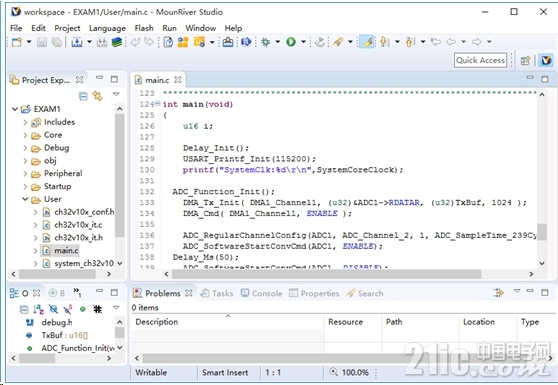The height and width of the screenshot is (385, 558).
Task: Click the Resource column header
Action: coord(353,322)
